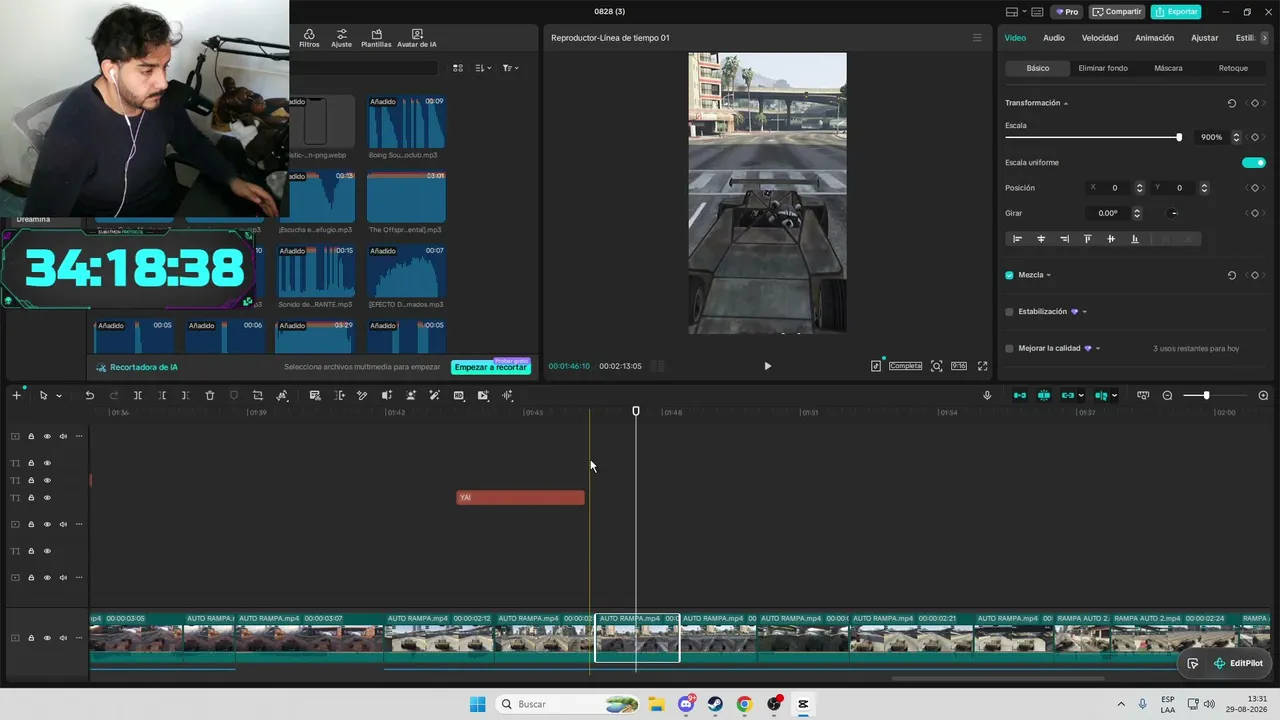Click the Exportar button
1280x720 pixels.
(x=1176, y=12)
